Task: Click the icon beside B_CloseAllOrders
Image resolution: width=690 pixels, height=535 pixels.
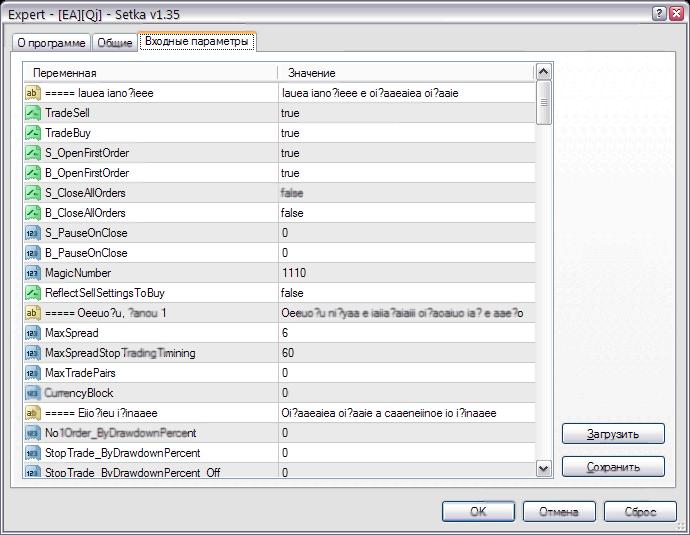Action: point(33,213)
